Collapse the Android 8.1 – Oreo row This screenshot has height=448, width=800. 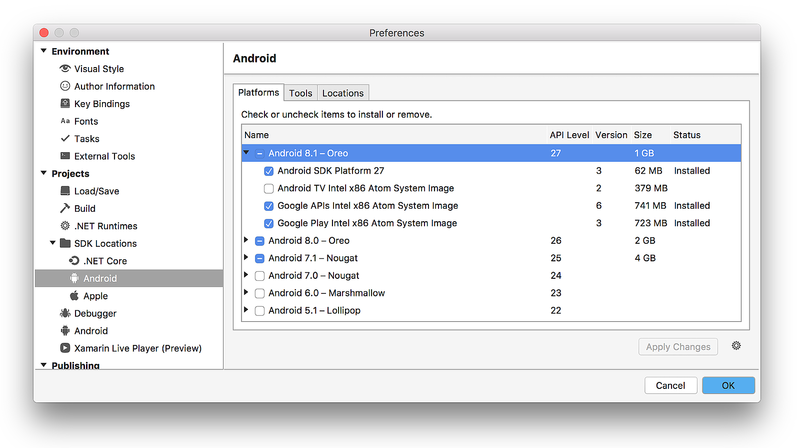247,153
